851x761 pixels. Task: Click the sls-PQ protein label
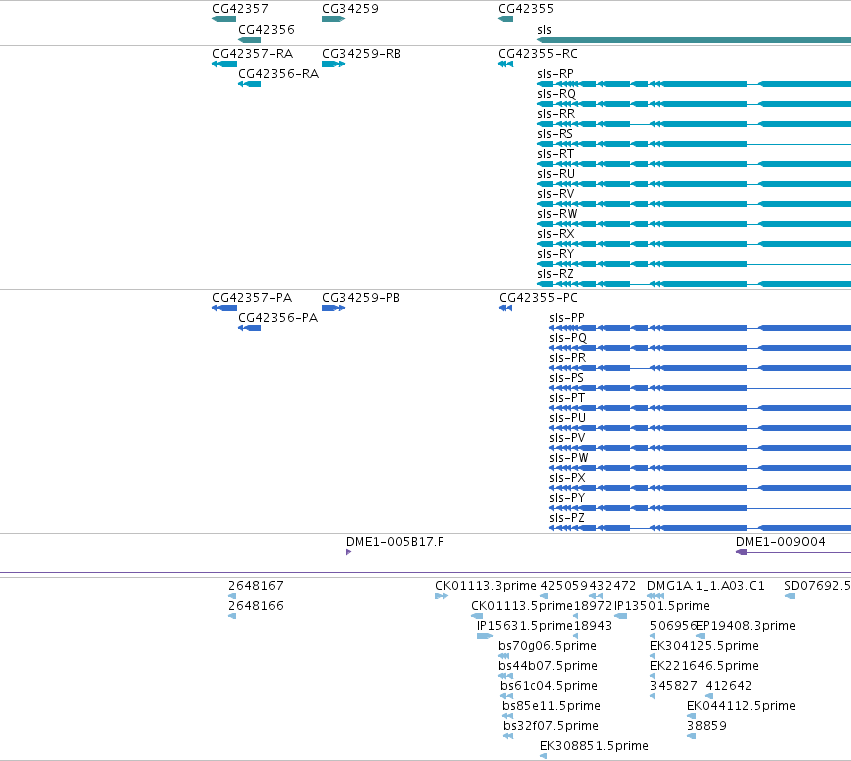click(x=568, y=338)
